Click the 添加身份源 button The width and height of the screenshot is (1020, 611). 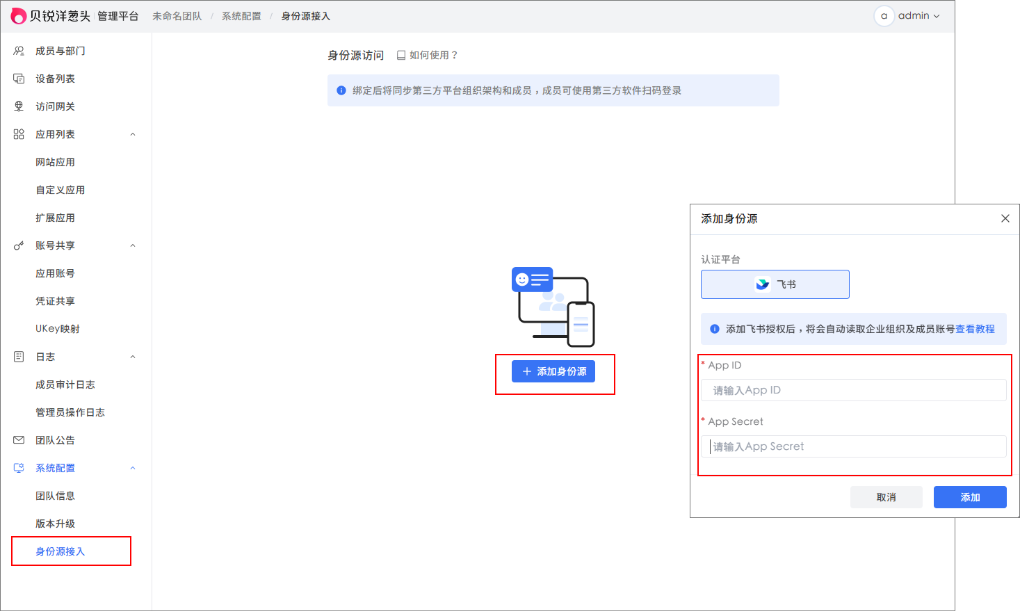click(x=555, y=371)
